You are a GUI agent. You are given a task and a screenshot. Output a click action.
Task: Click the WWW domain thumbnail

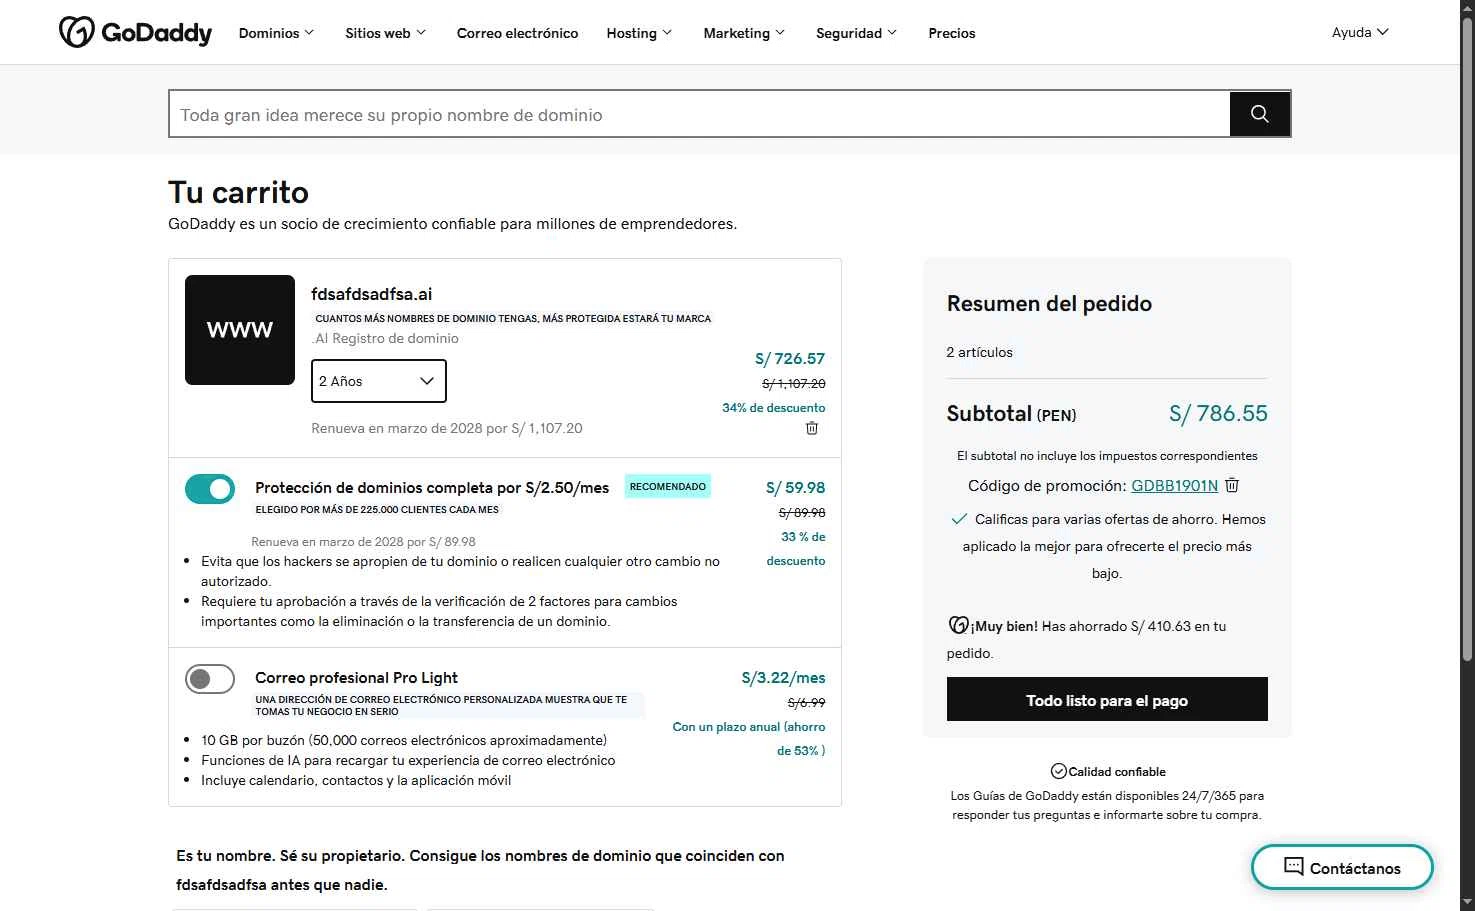tap(240, 330)
